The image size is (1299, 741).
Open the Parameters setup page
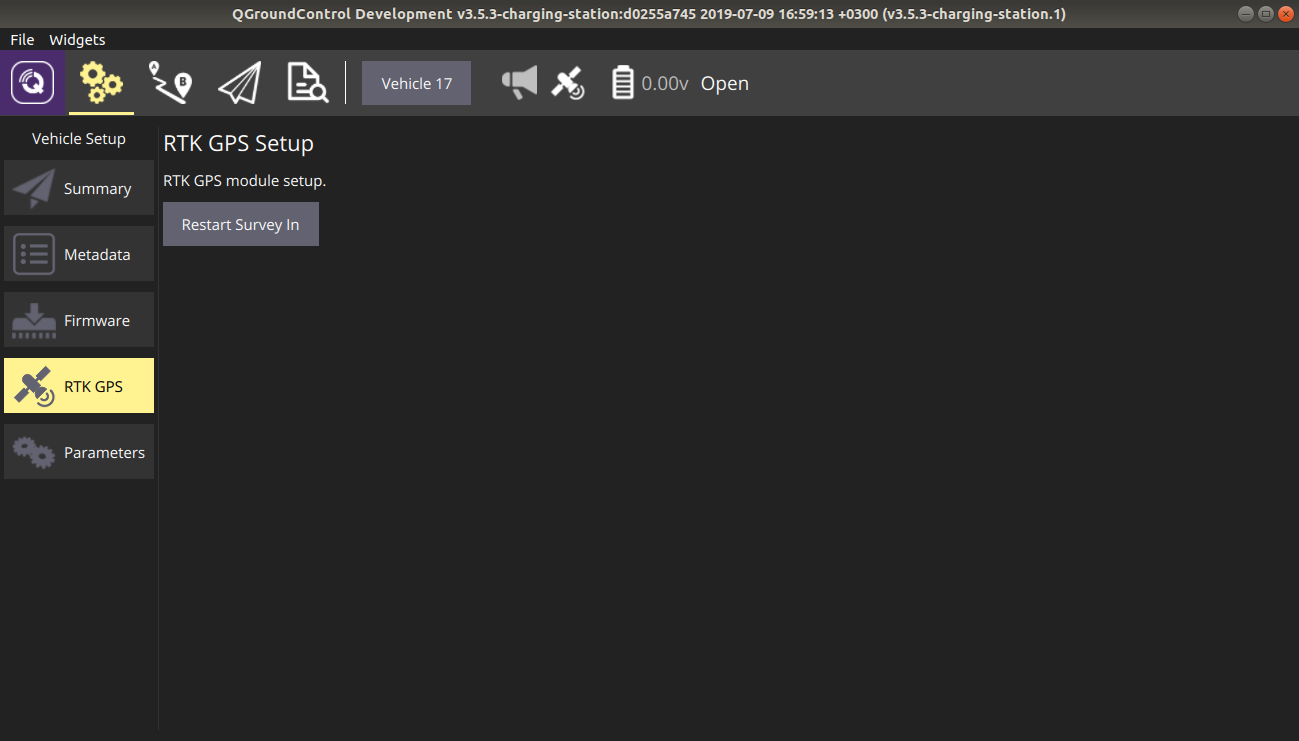pos(79,452)
